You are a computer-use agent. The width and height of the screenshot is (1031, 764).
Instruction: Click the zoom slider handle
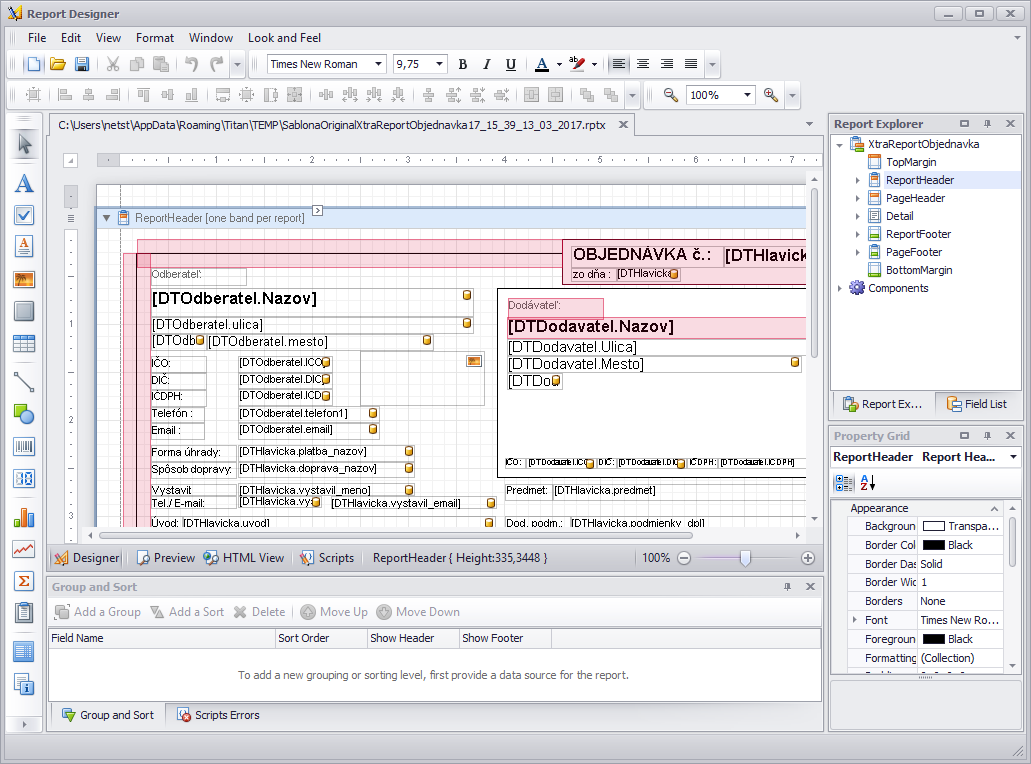click(x=745, y=558)
